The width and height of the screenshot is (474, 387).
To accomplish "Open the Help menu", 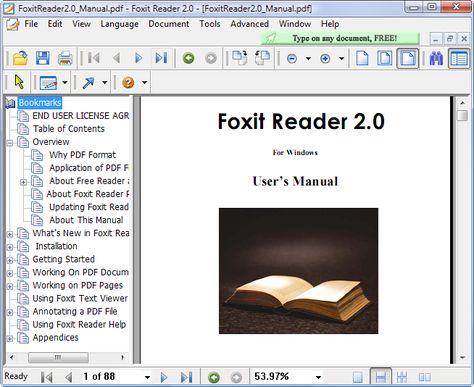I will point(330,24).
